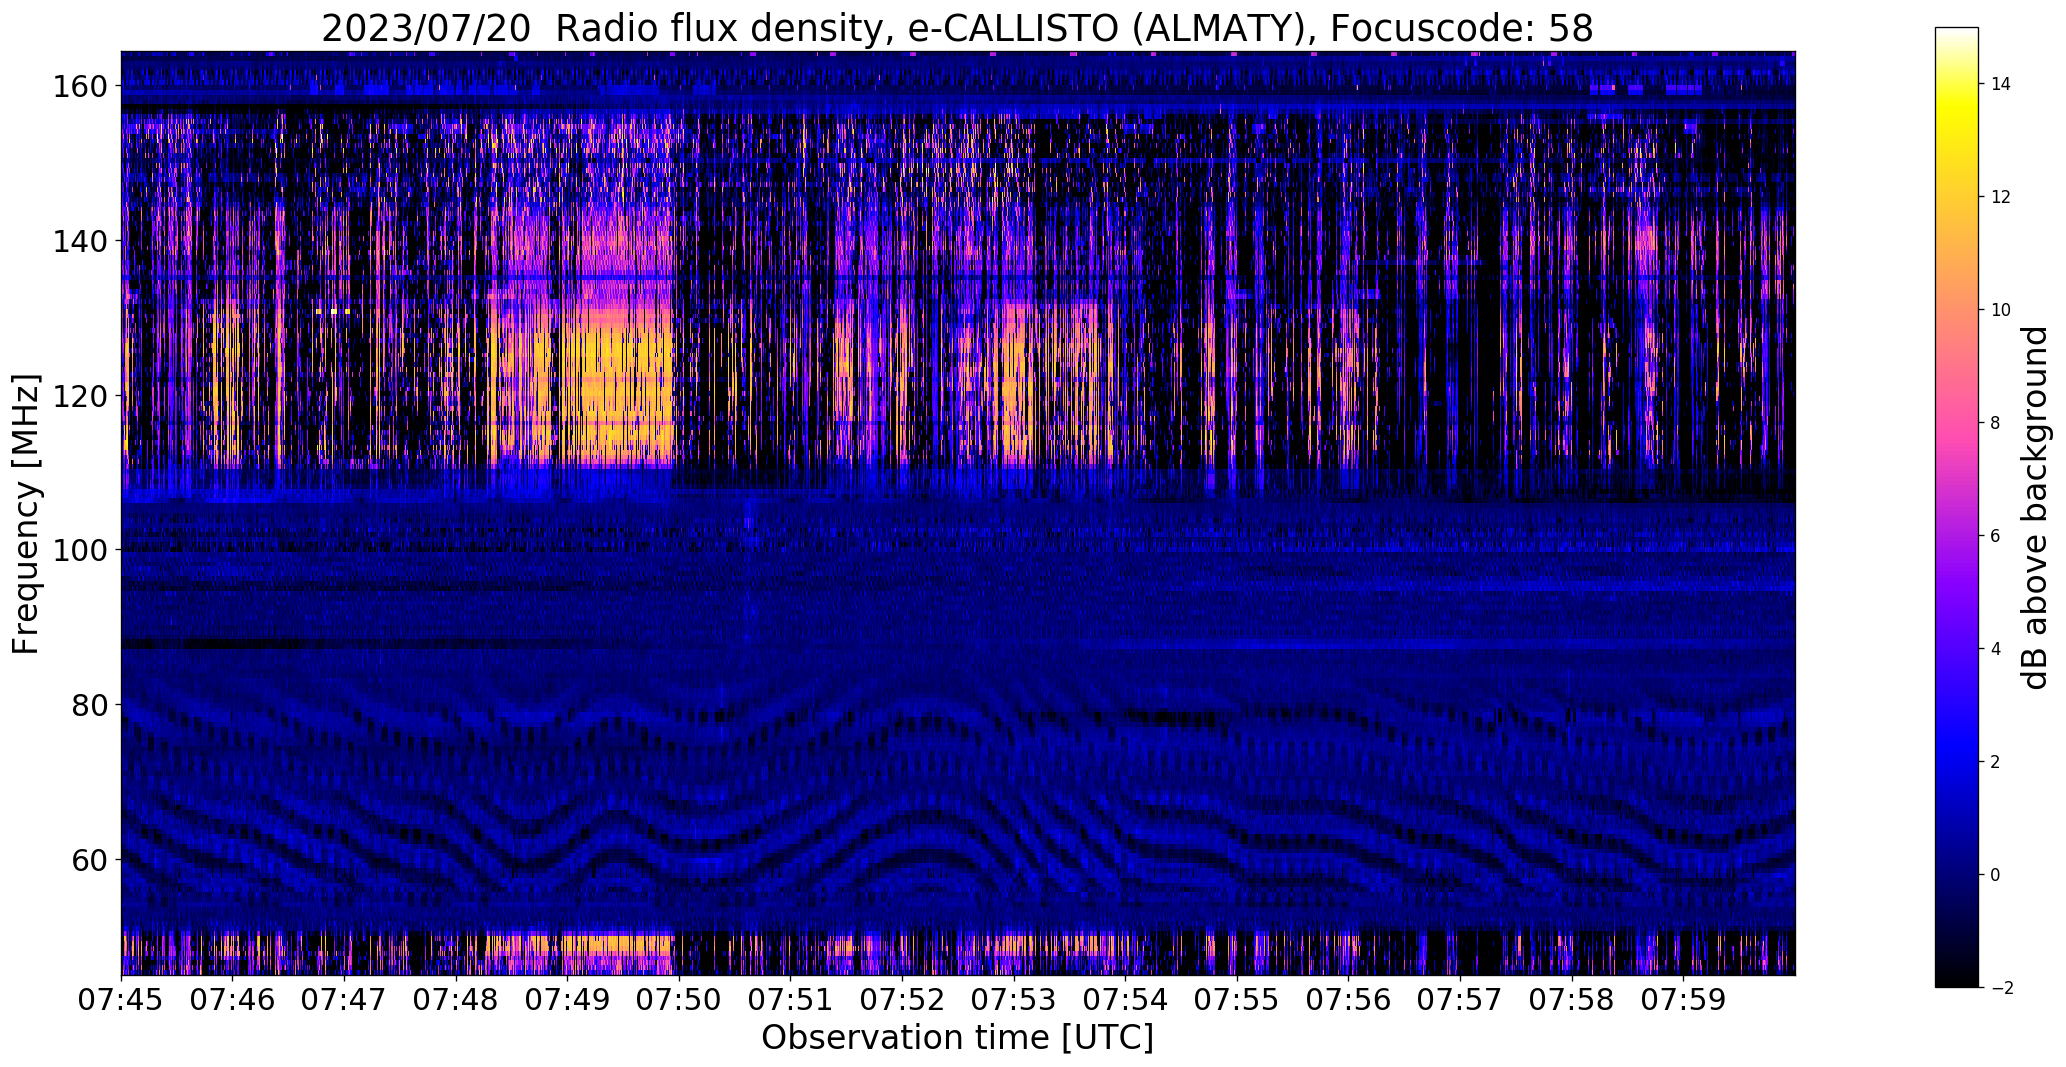Click the 'dB above background' colorbar label
2066x1067 pixels.
pyautogui.click(x=2034, y=507)
